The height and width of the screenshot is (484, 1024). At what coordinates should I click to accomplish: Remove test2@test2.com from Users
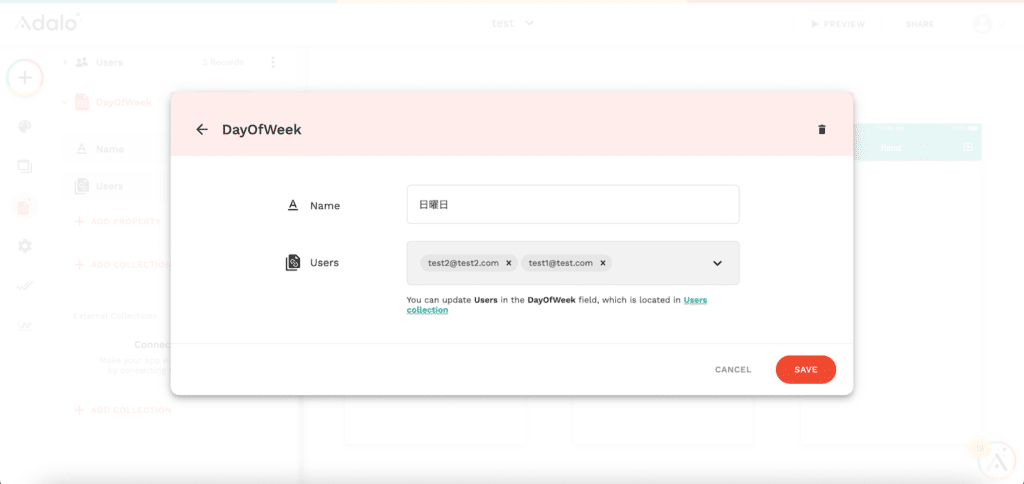coord(508,263)
